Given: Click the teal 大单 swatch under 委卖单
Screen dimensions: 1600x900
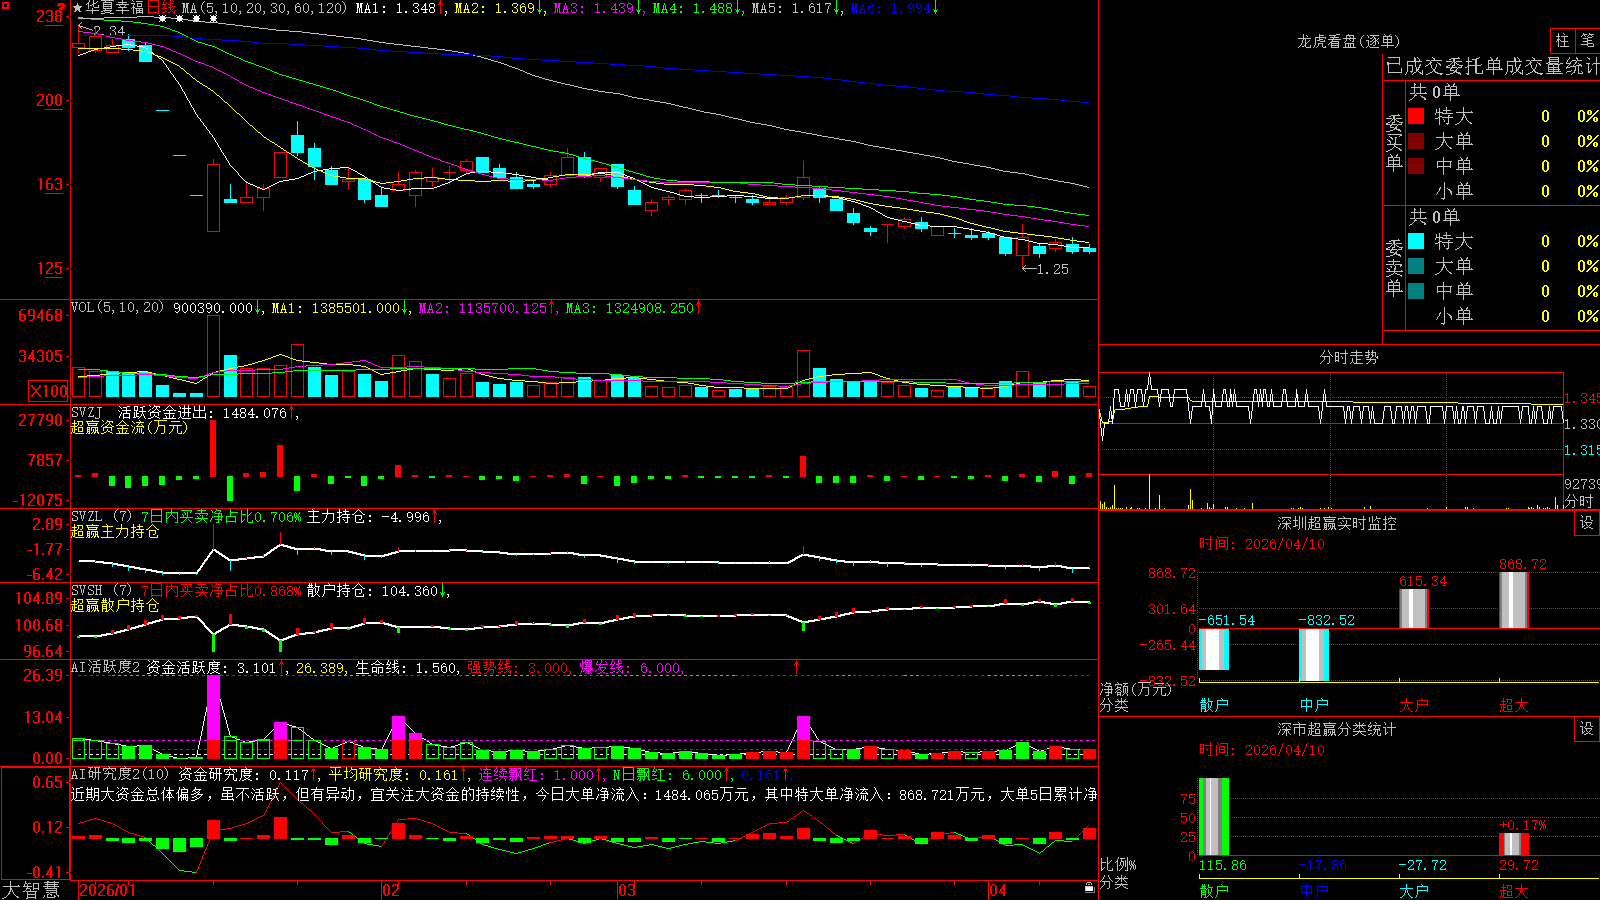Looking at the screenshot, I should click(x=1416, y=266).
